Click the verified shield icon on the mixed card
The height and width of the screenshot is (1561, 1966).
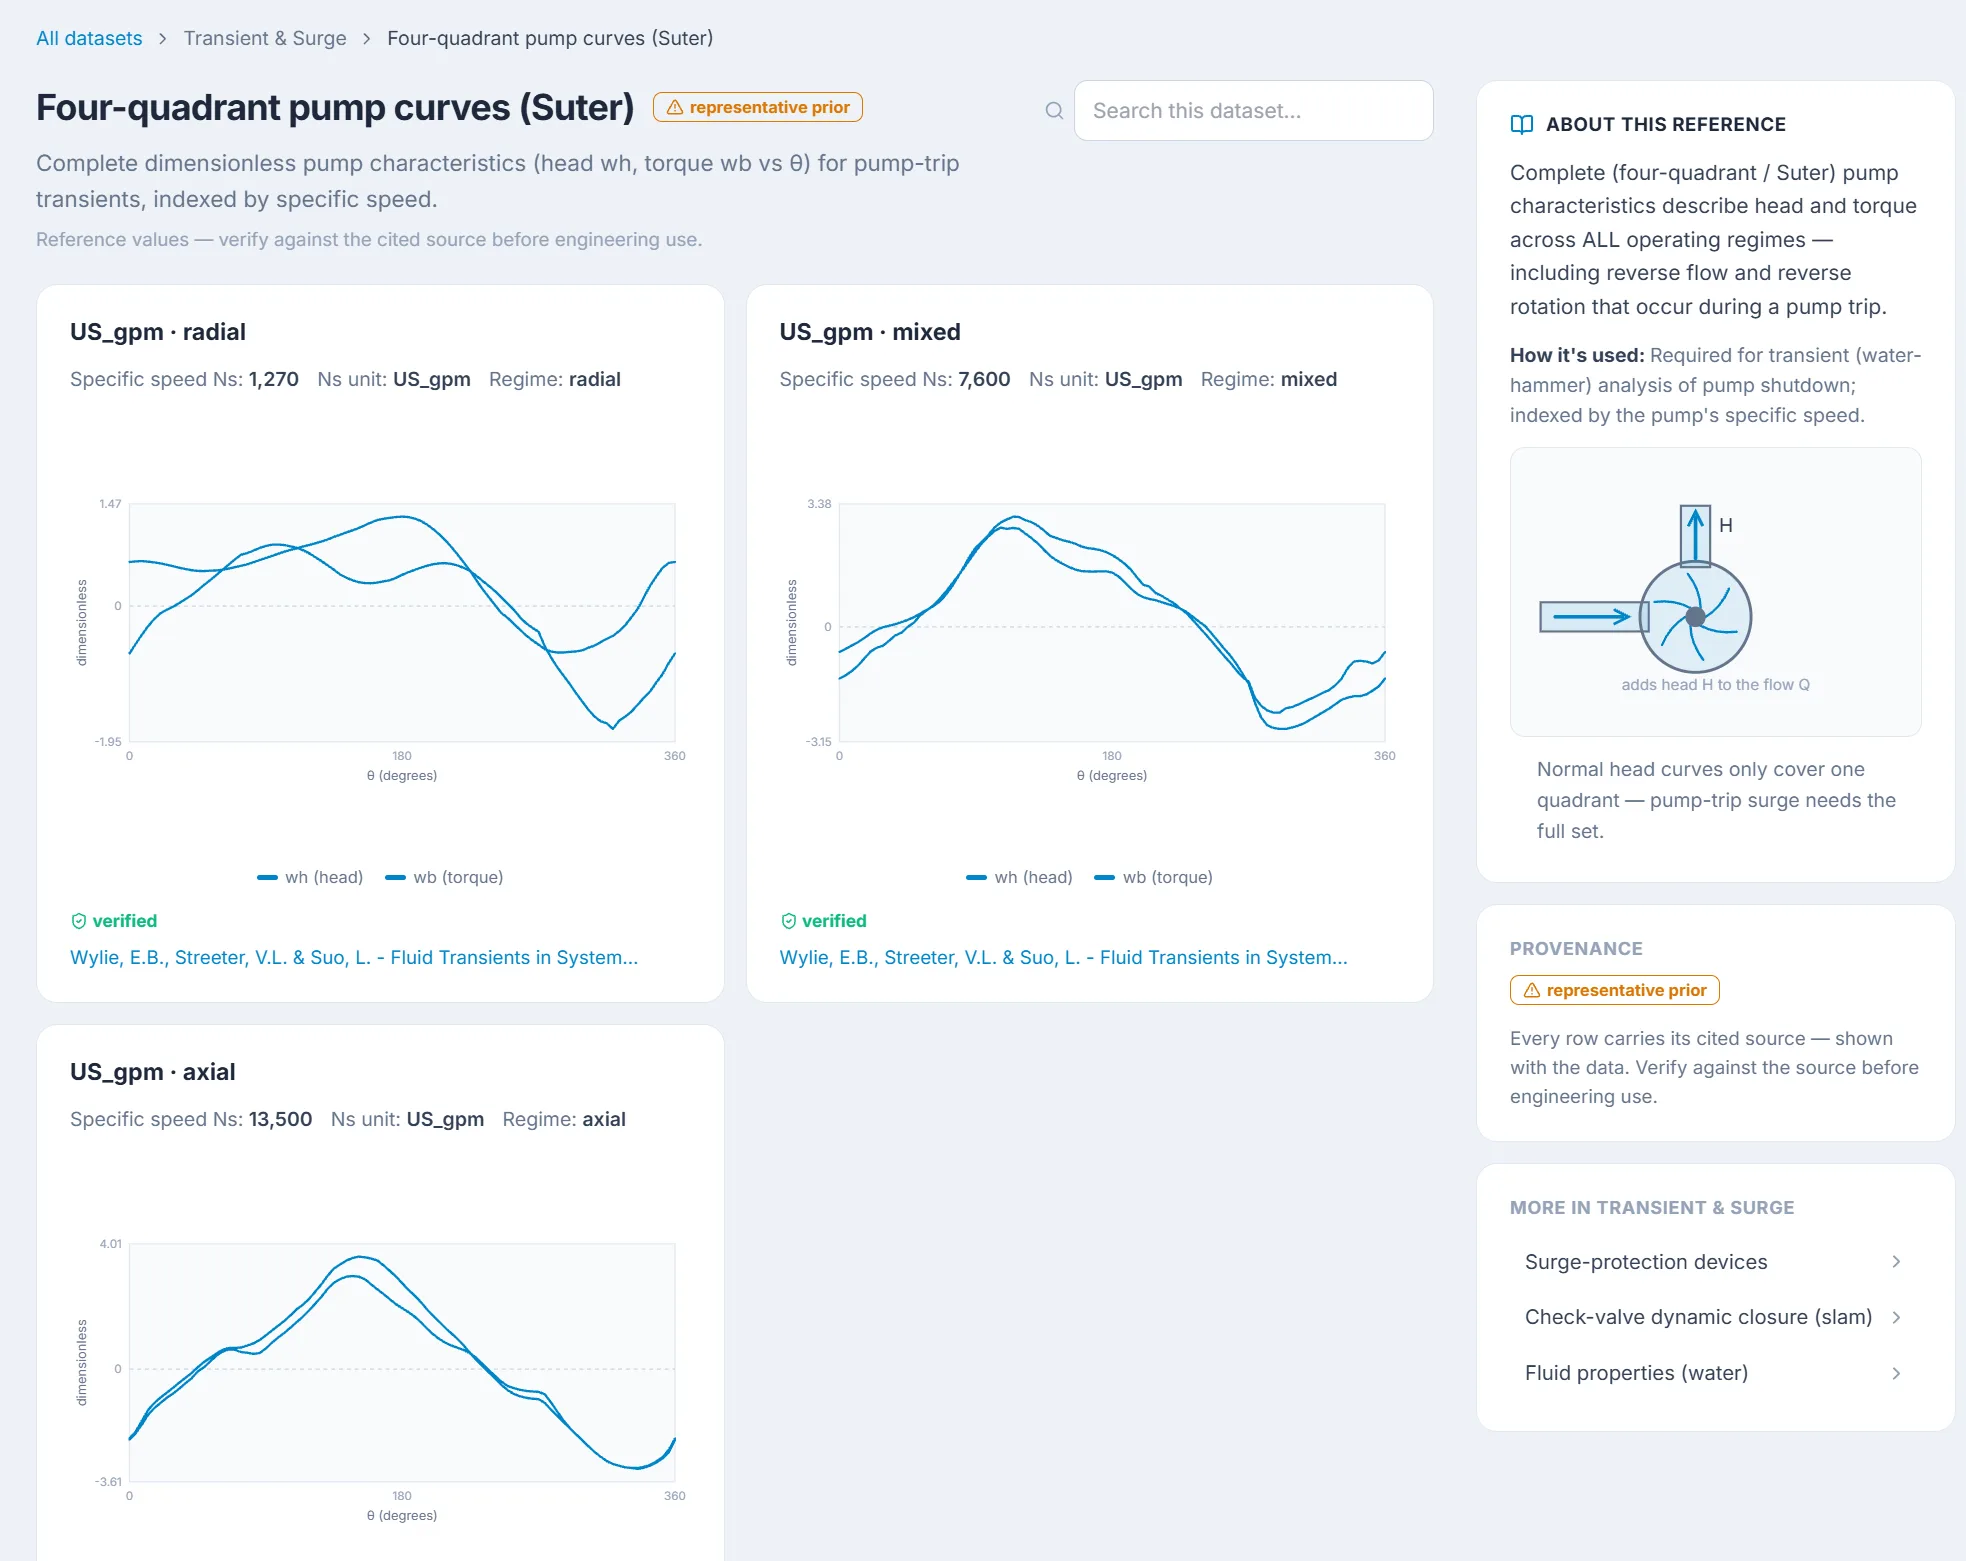789,921
